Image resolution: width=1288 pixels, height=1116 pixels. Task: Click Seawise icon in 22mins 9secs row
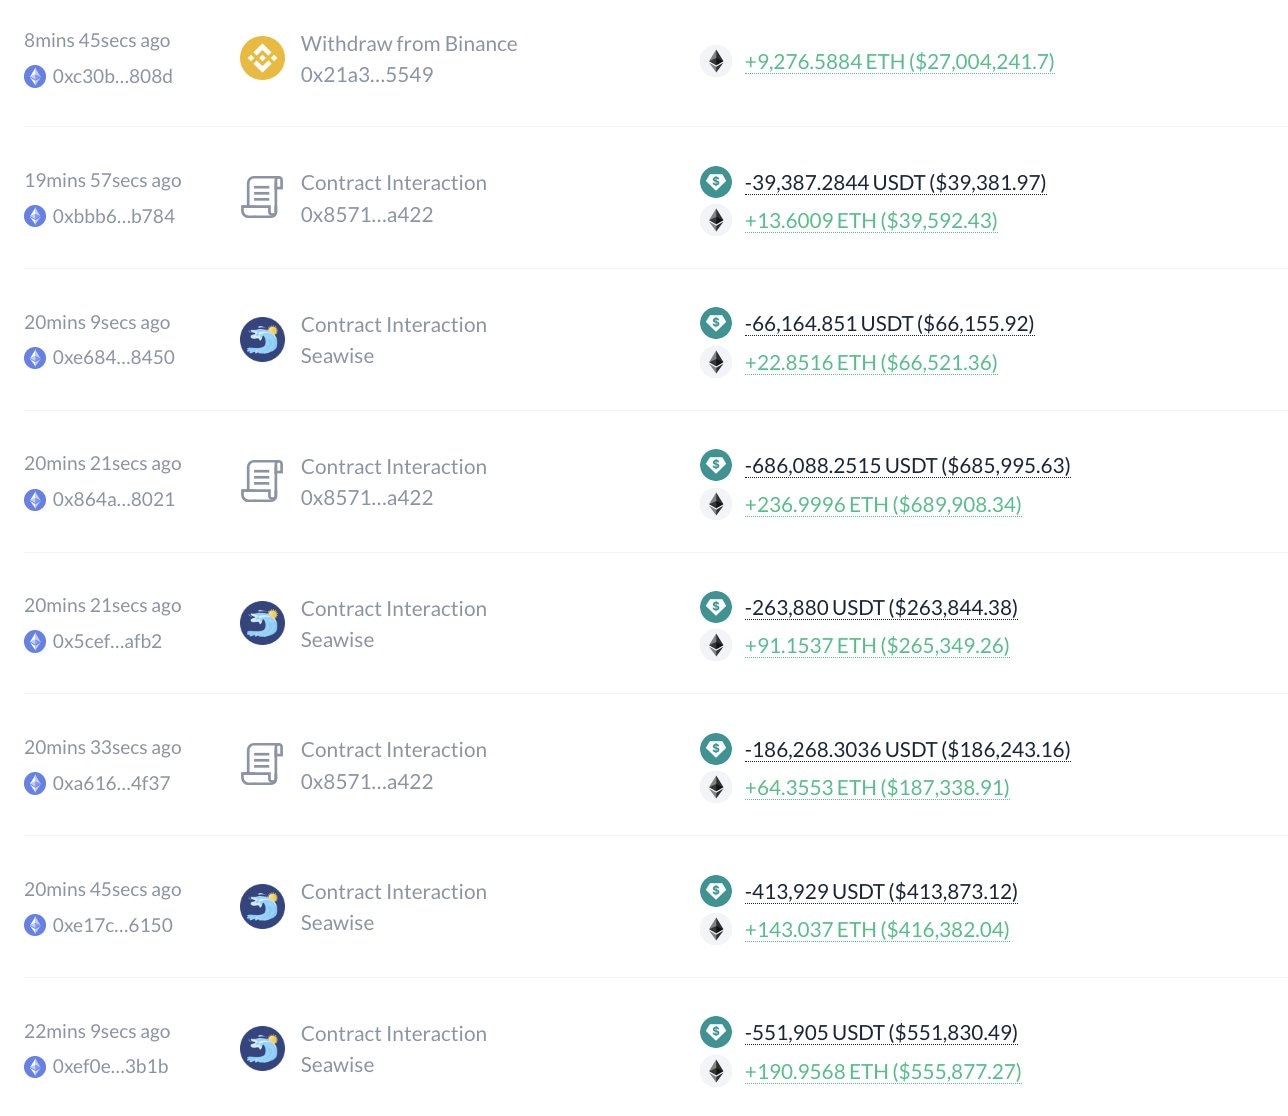pyautogui.click(x=262, y=1049)
